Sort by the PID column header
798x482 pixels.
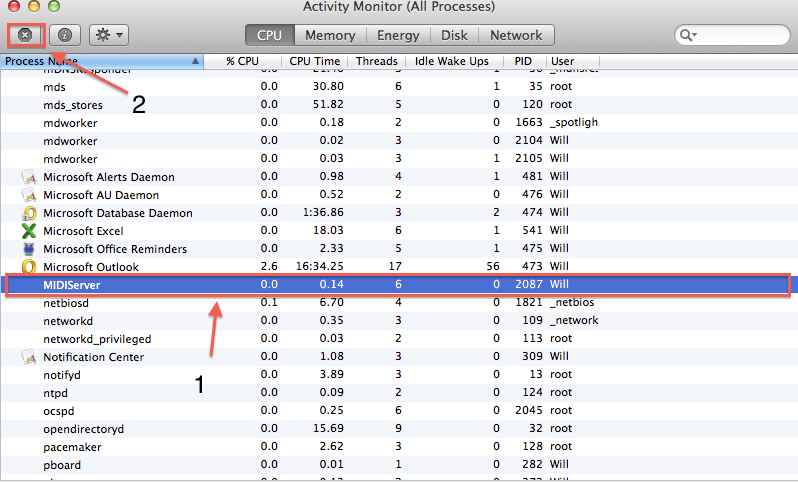523,61
